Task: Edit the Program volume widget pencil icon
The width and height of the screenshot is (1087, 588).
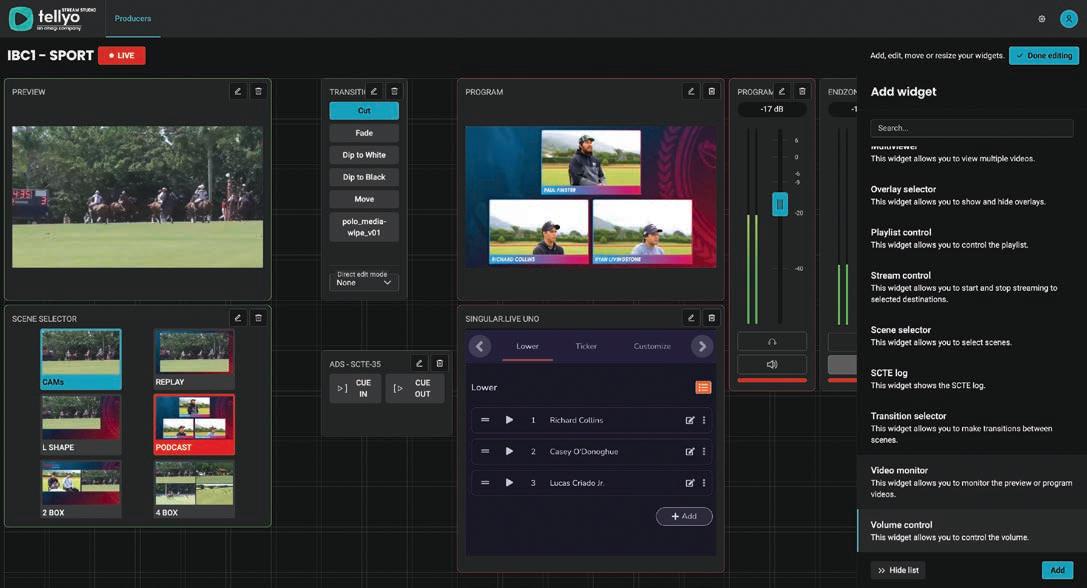Action: coord(781,91)
